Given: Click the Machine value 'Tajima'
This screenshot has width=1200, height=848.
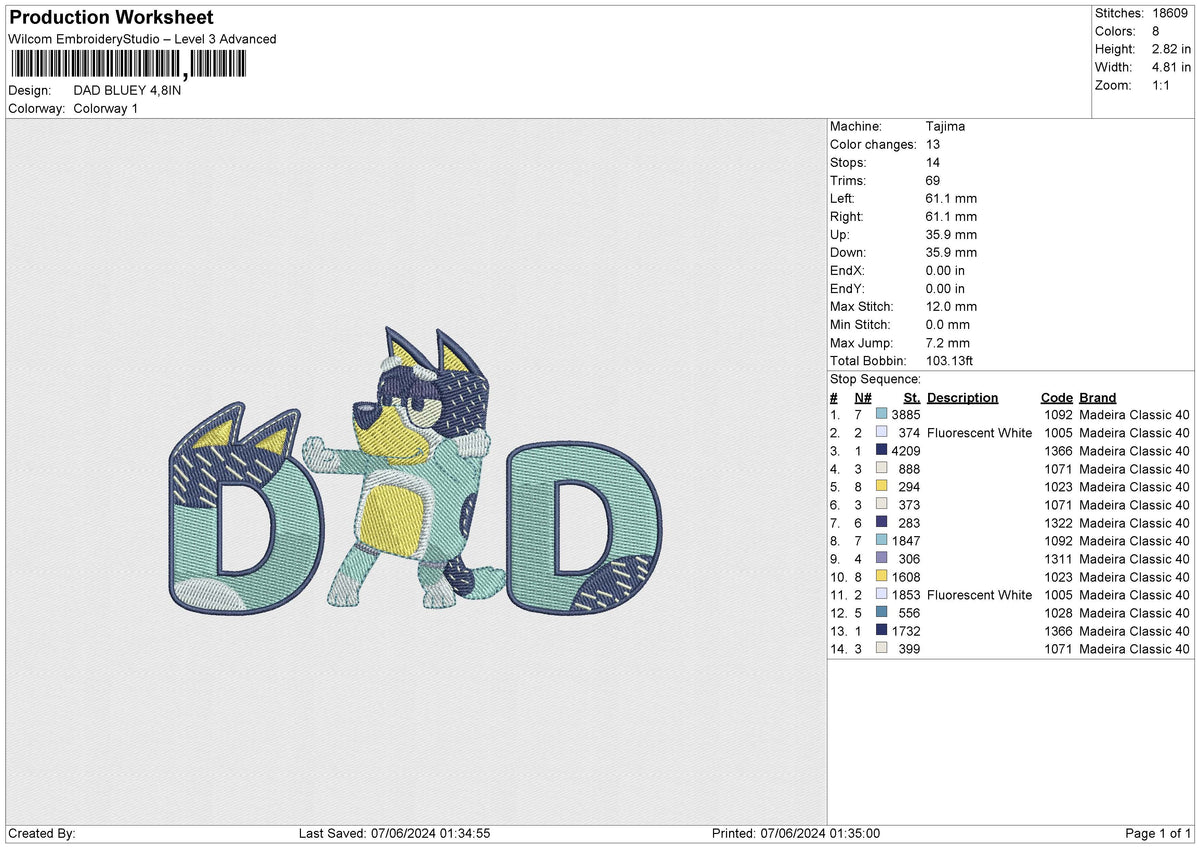Looking at the screenshot, I should coord(945,126).
